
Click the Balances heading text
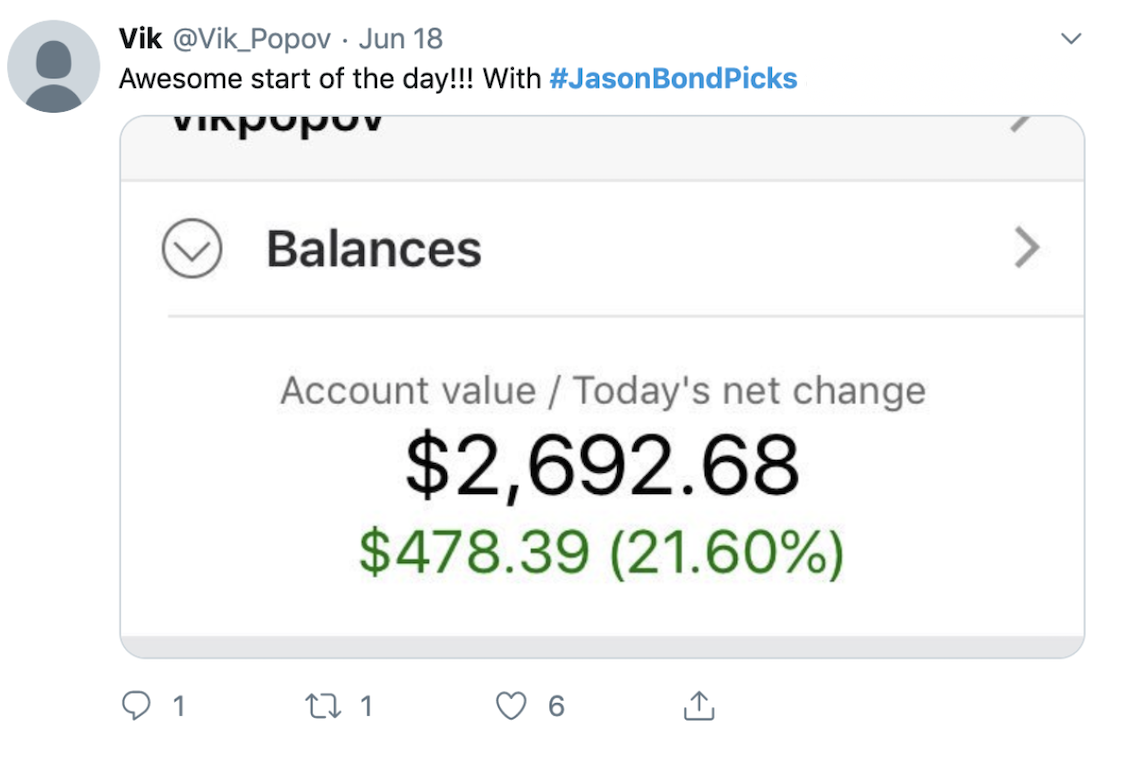373,249
